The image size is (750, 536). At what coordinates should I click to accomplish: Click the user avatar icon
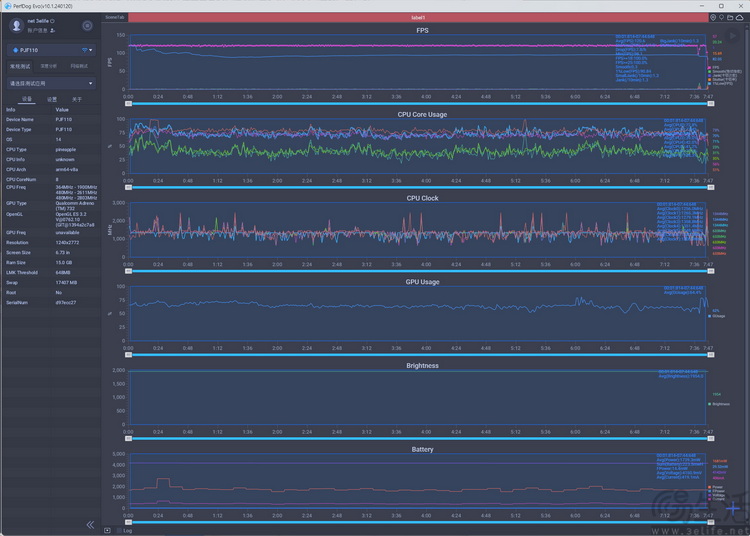click(16, 25)
